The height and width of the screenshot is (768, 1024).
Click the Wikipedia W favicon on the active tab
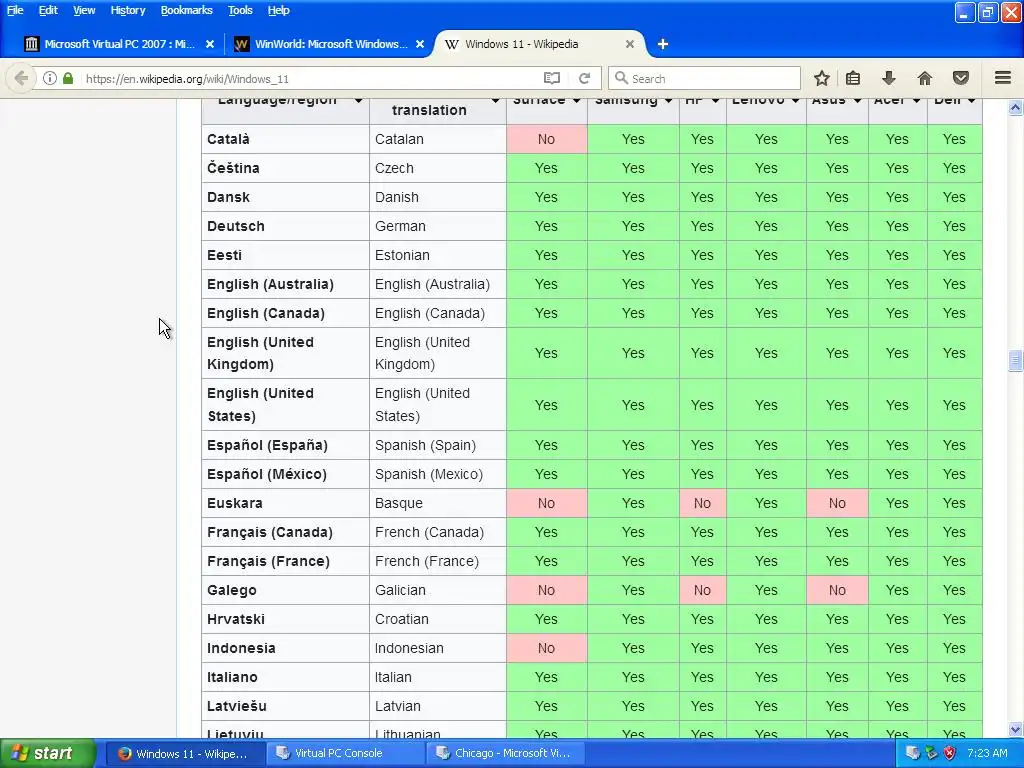coord(451,44)
